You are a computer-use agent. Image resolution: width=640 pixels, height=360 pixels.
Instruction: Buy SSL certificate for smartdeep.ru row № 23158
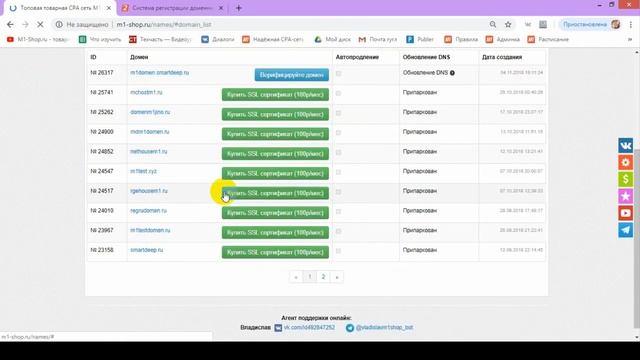pos(275,252)
